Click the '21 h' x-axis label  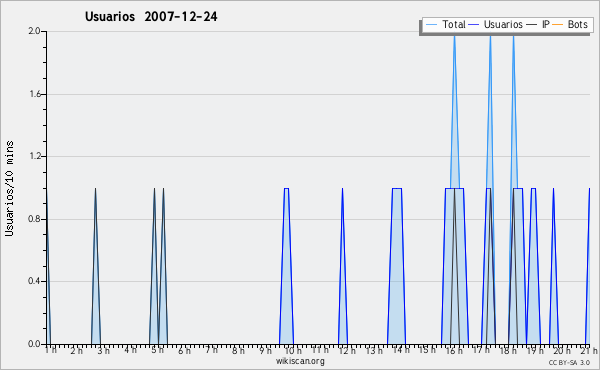pyautogui.click(x=589, y=350)
